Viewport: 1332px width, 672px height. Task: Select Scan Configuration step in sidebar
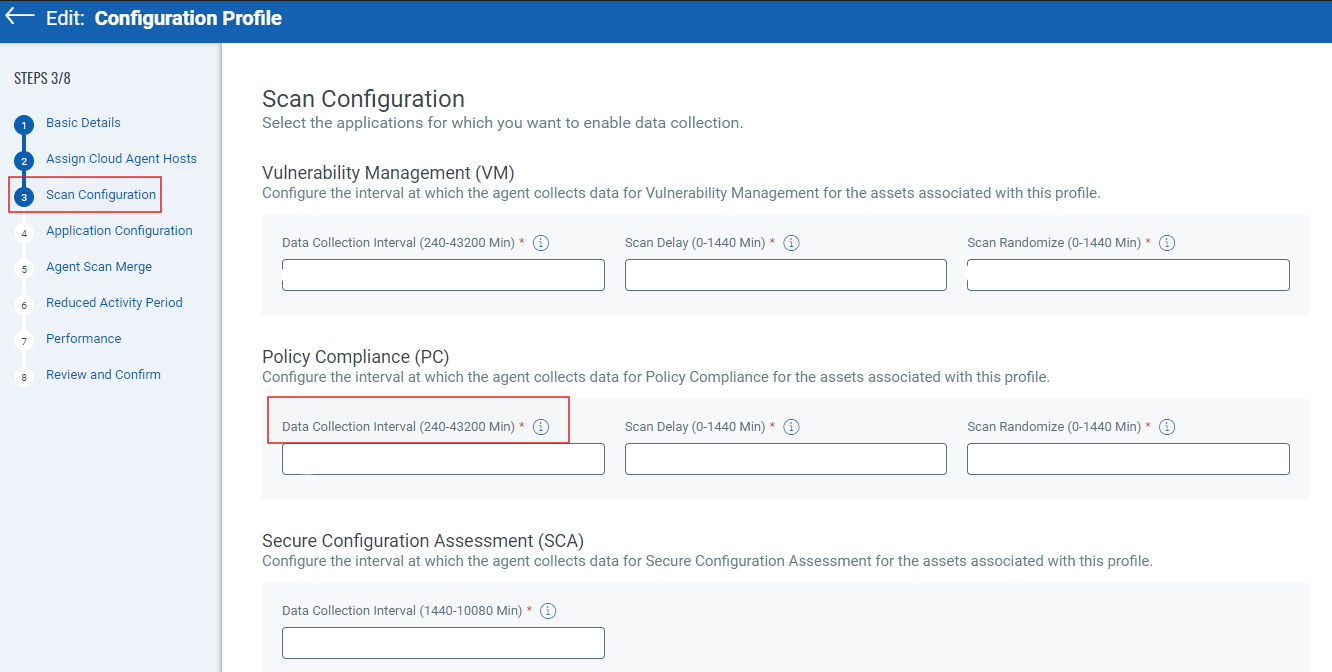click(x=101, y=195)
